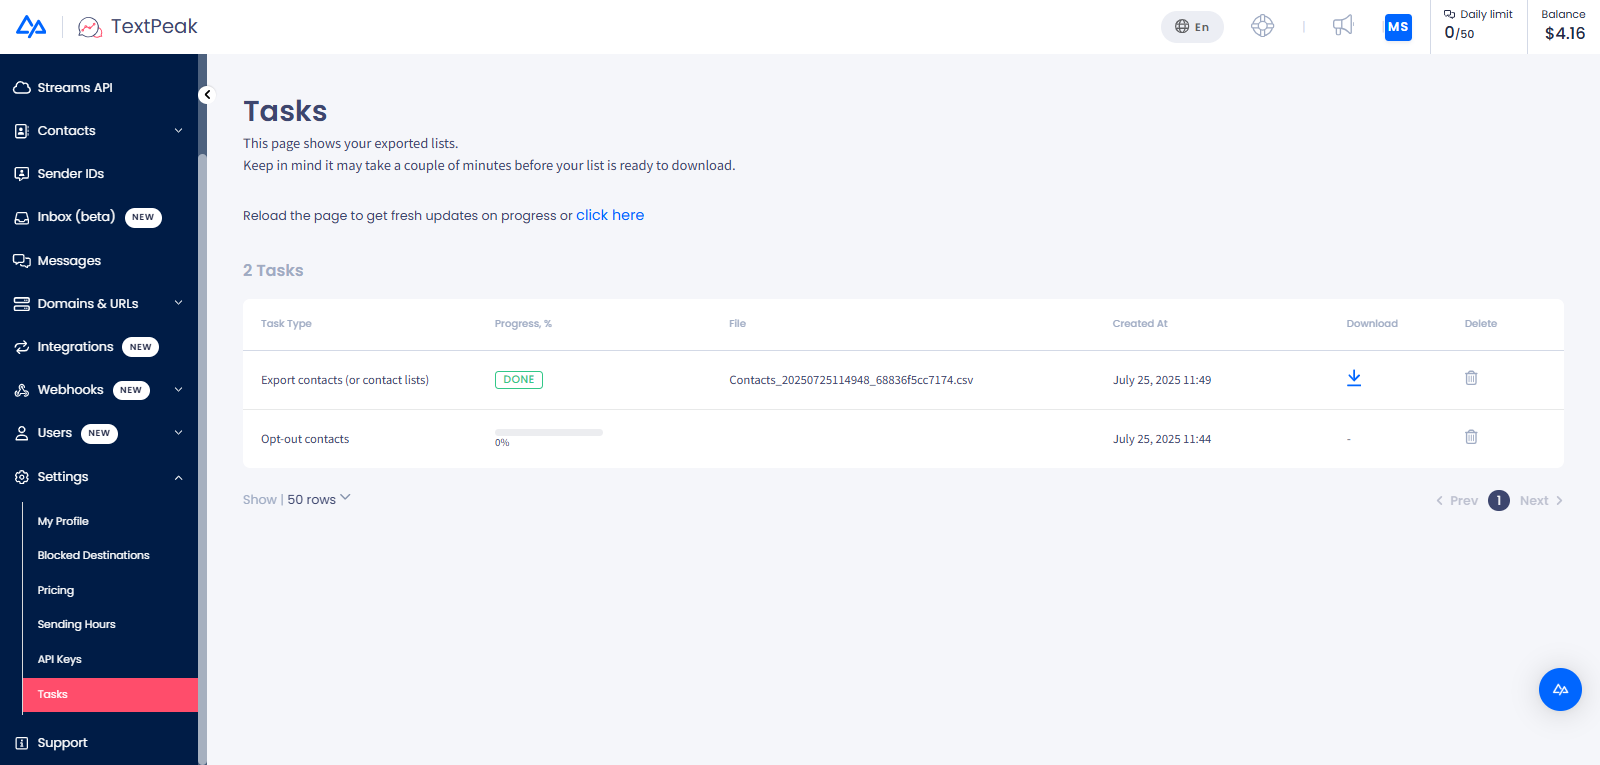
Task: Open Blocked Destinations settings
Action: [x=93, y=555]
